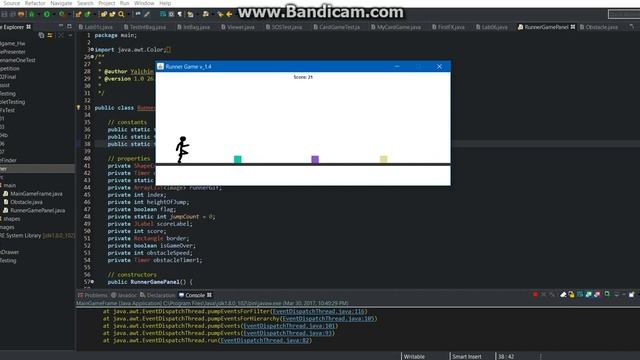The width and height of the screenshot is (640, 360).
Task: Open the Help menu
Action: pos(165,3)
